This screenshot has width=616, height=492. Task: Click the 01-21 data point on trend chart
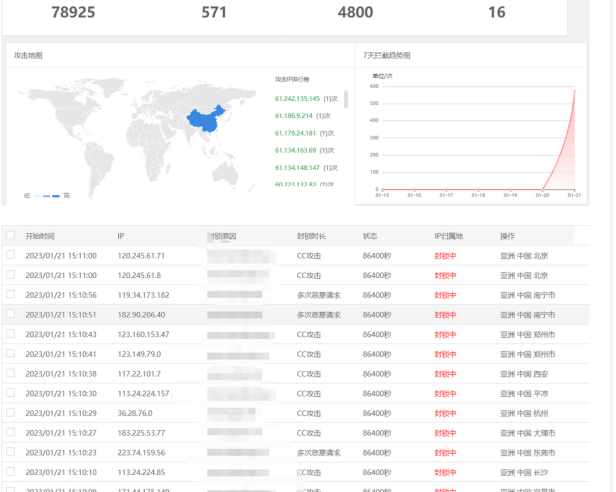574,92
